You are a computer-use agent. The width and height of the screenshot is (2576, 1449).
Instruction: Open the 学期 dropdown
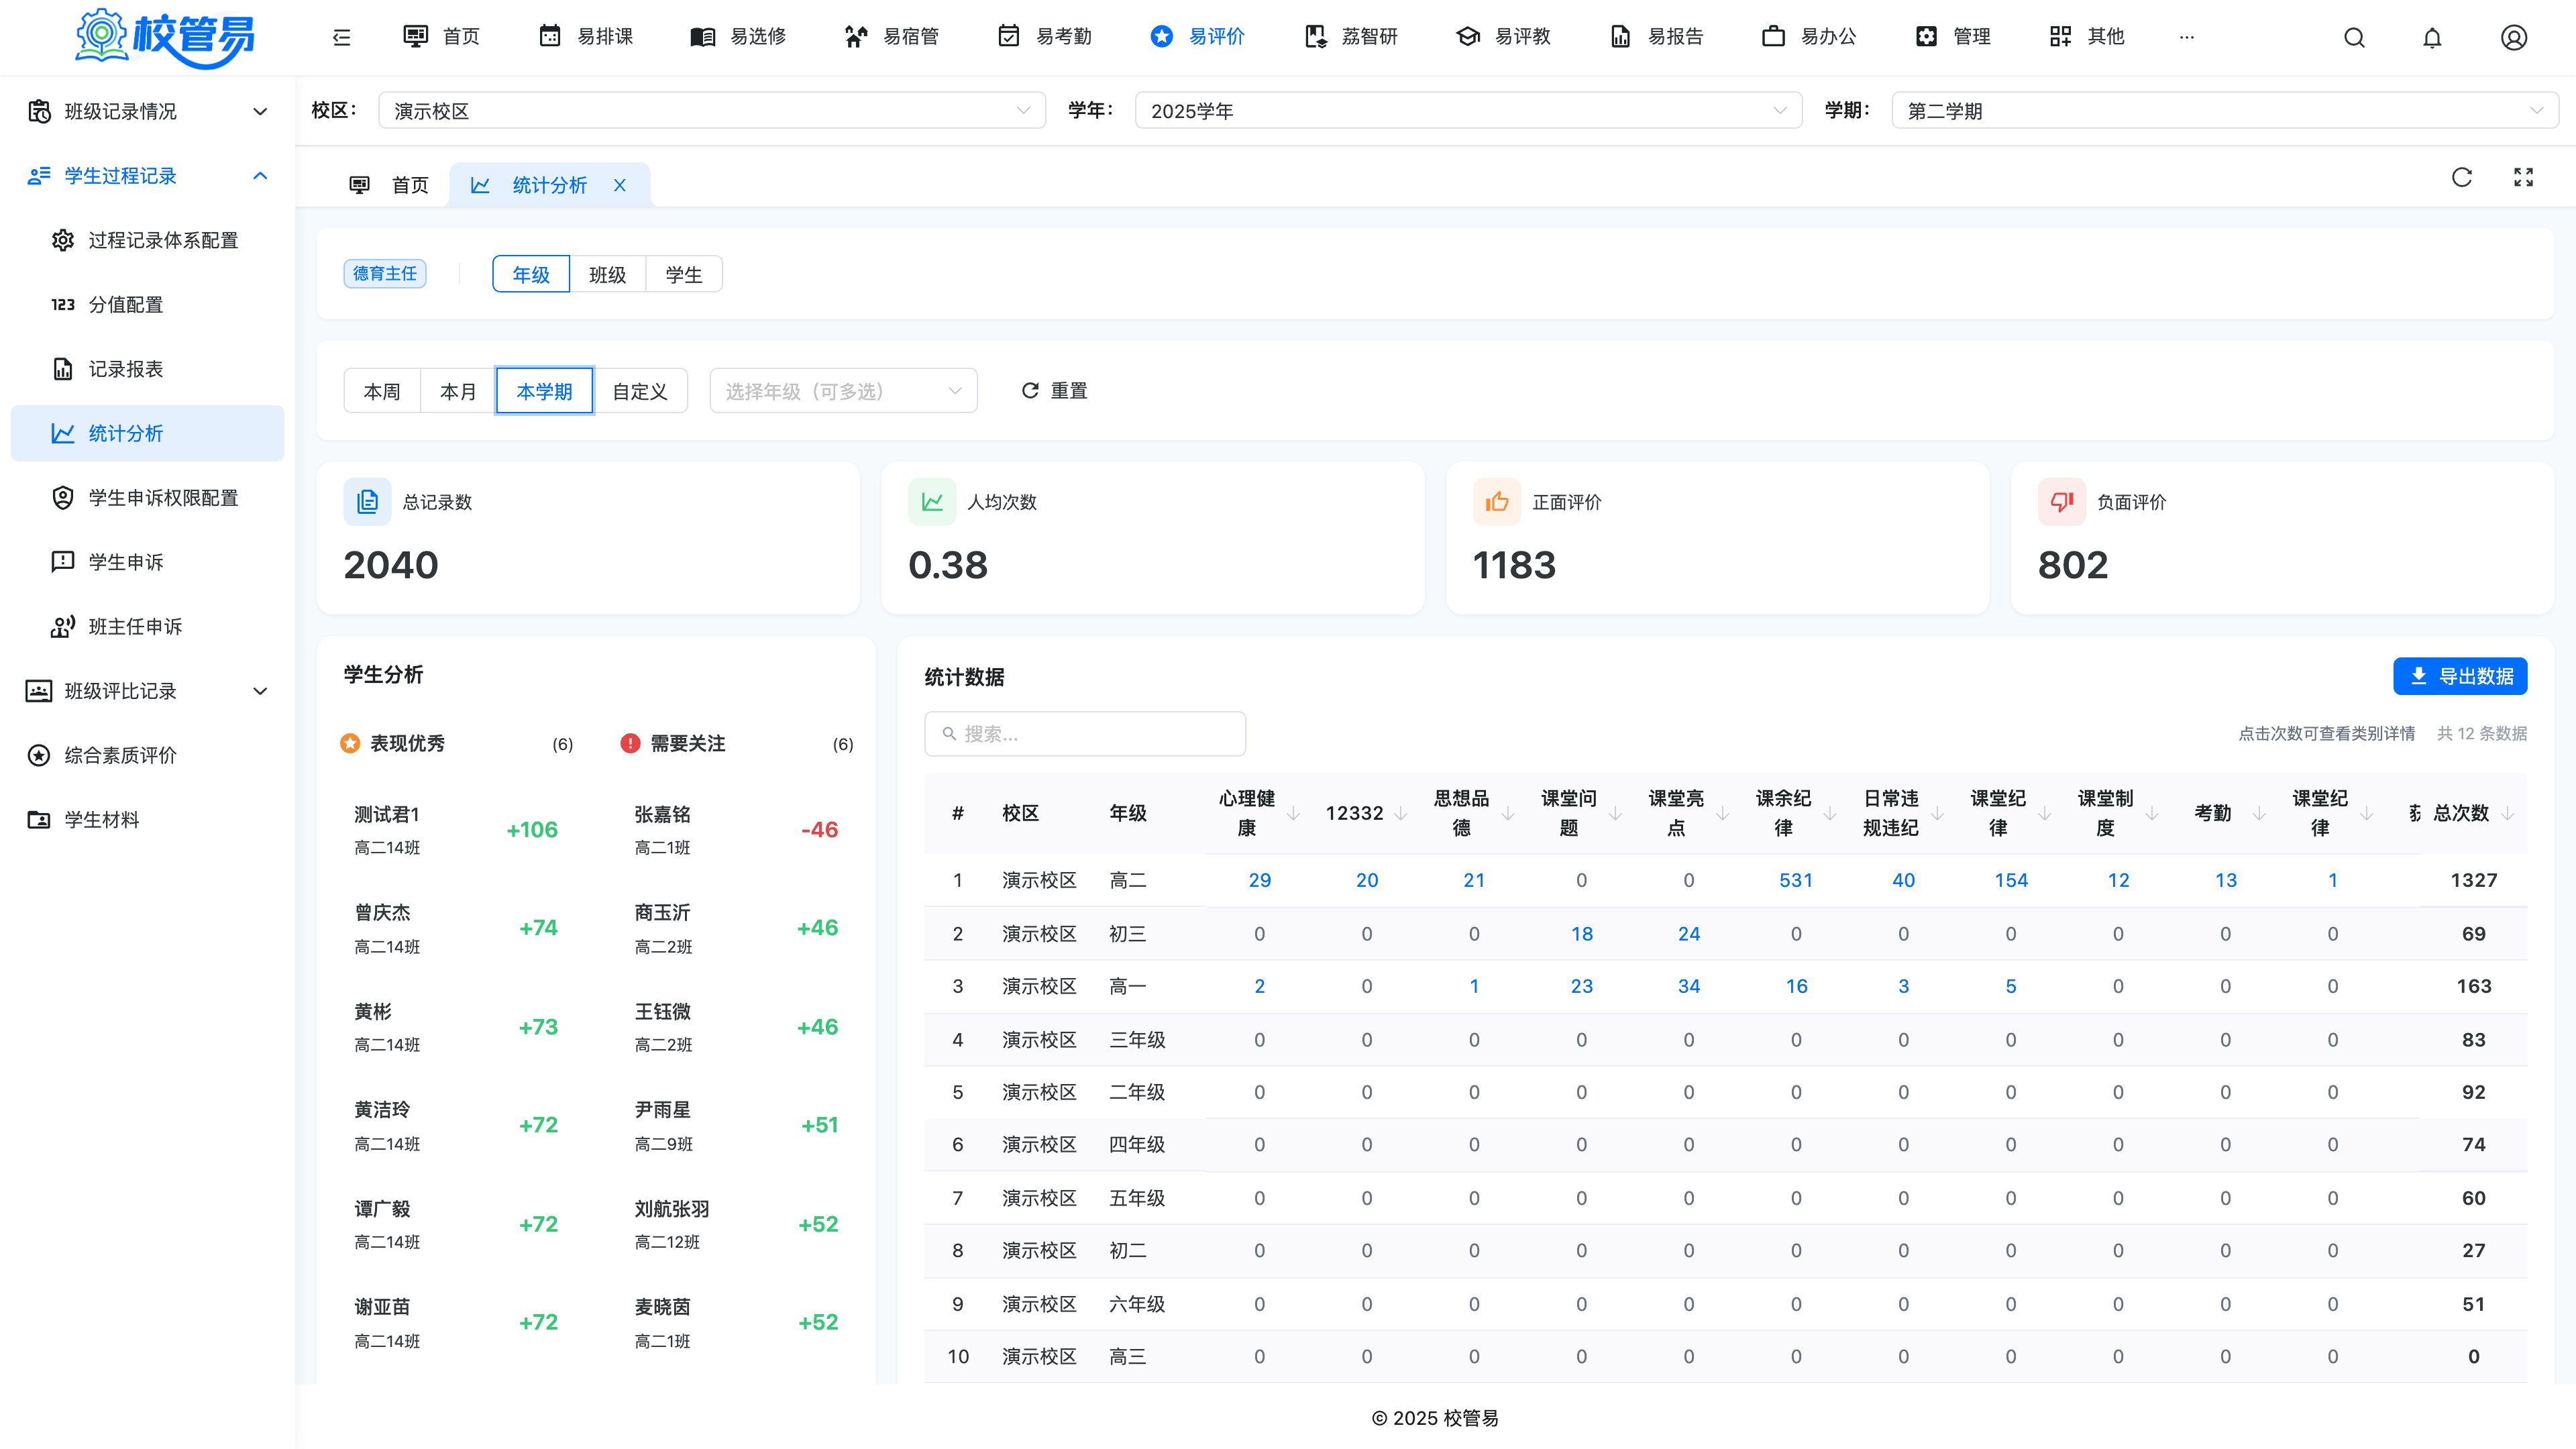point(2225,110)
